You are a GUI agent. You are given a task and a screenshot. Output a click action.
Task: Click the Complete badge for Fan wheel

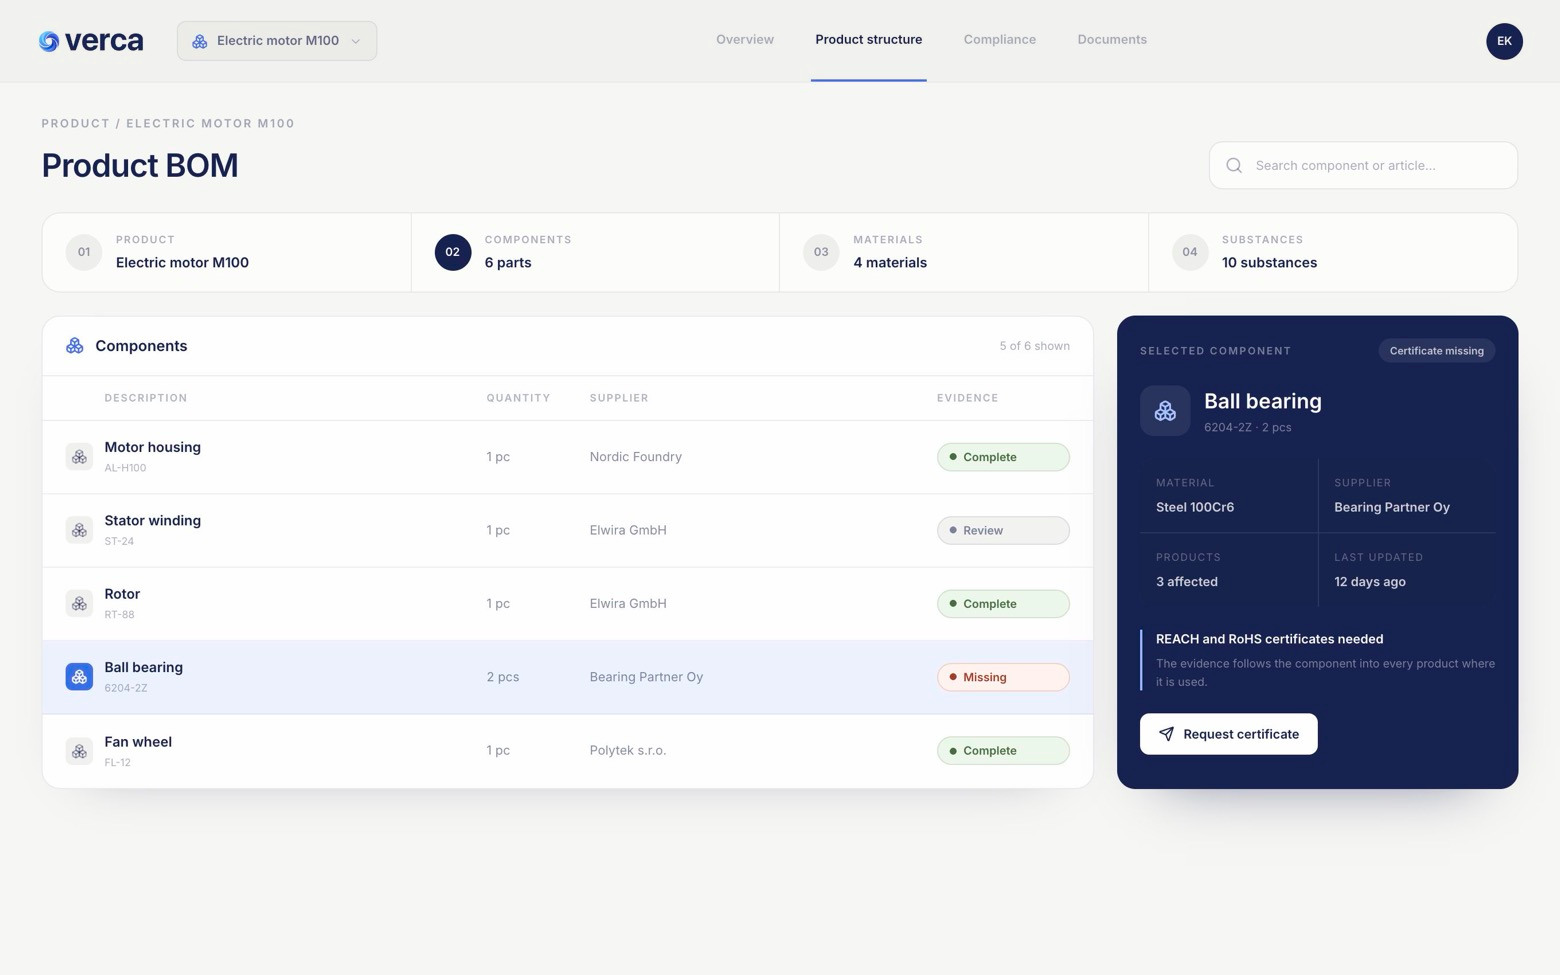(x=1003, y=751)
